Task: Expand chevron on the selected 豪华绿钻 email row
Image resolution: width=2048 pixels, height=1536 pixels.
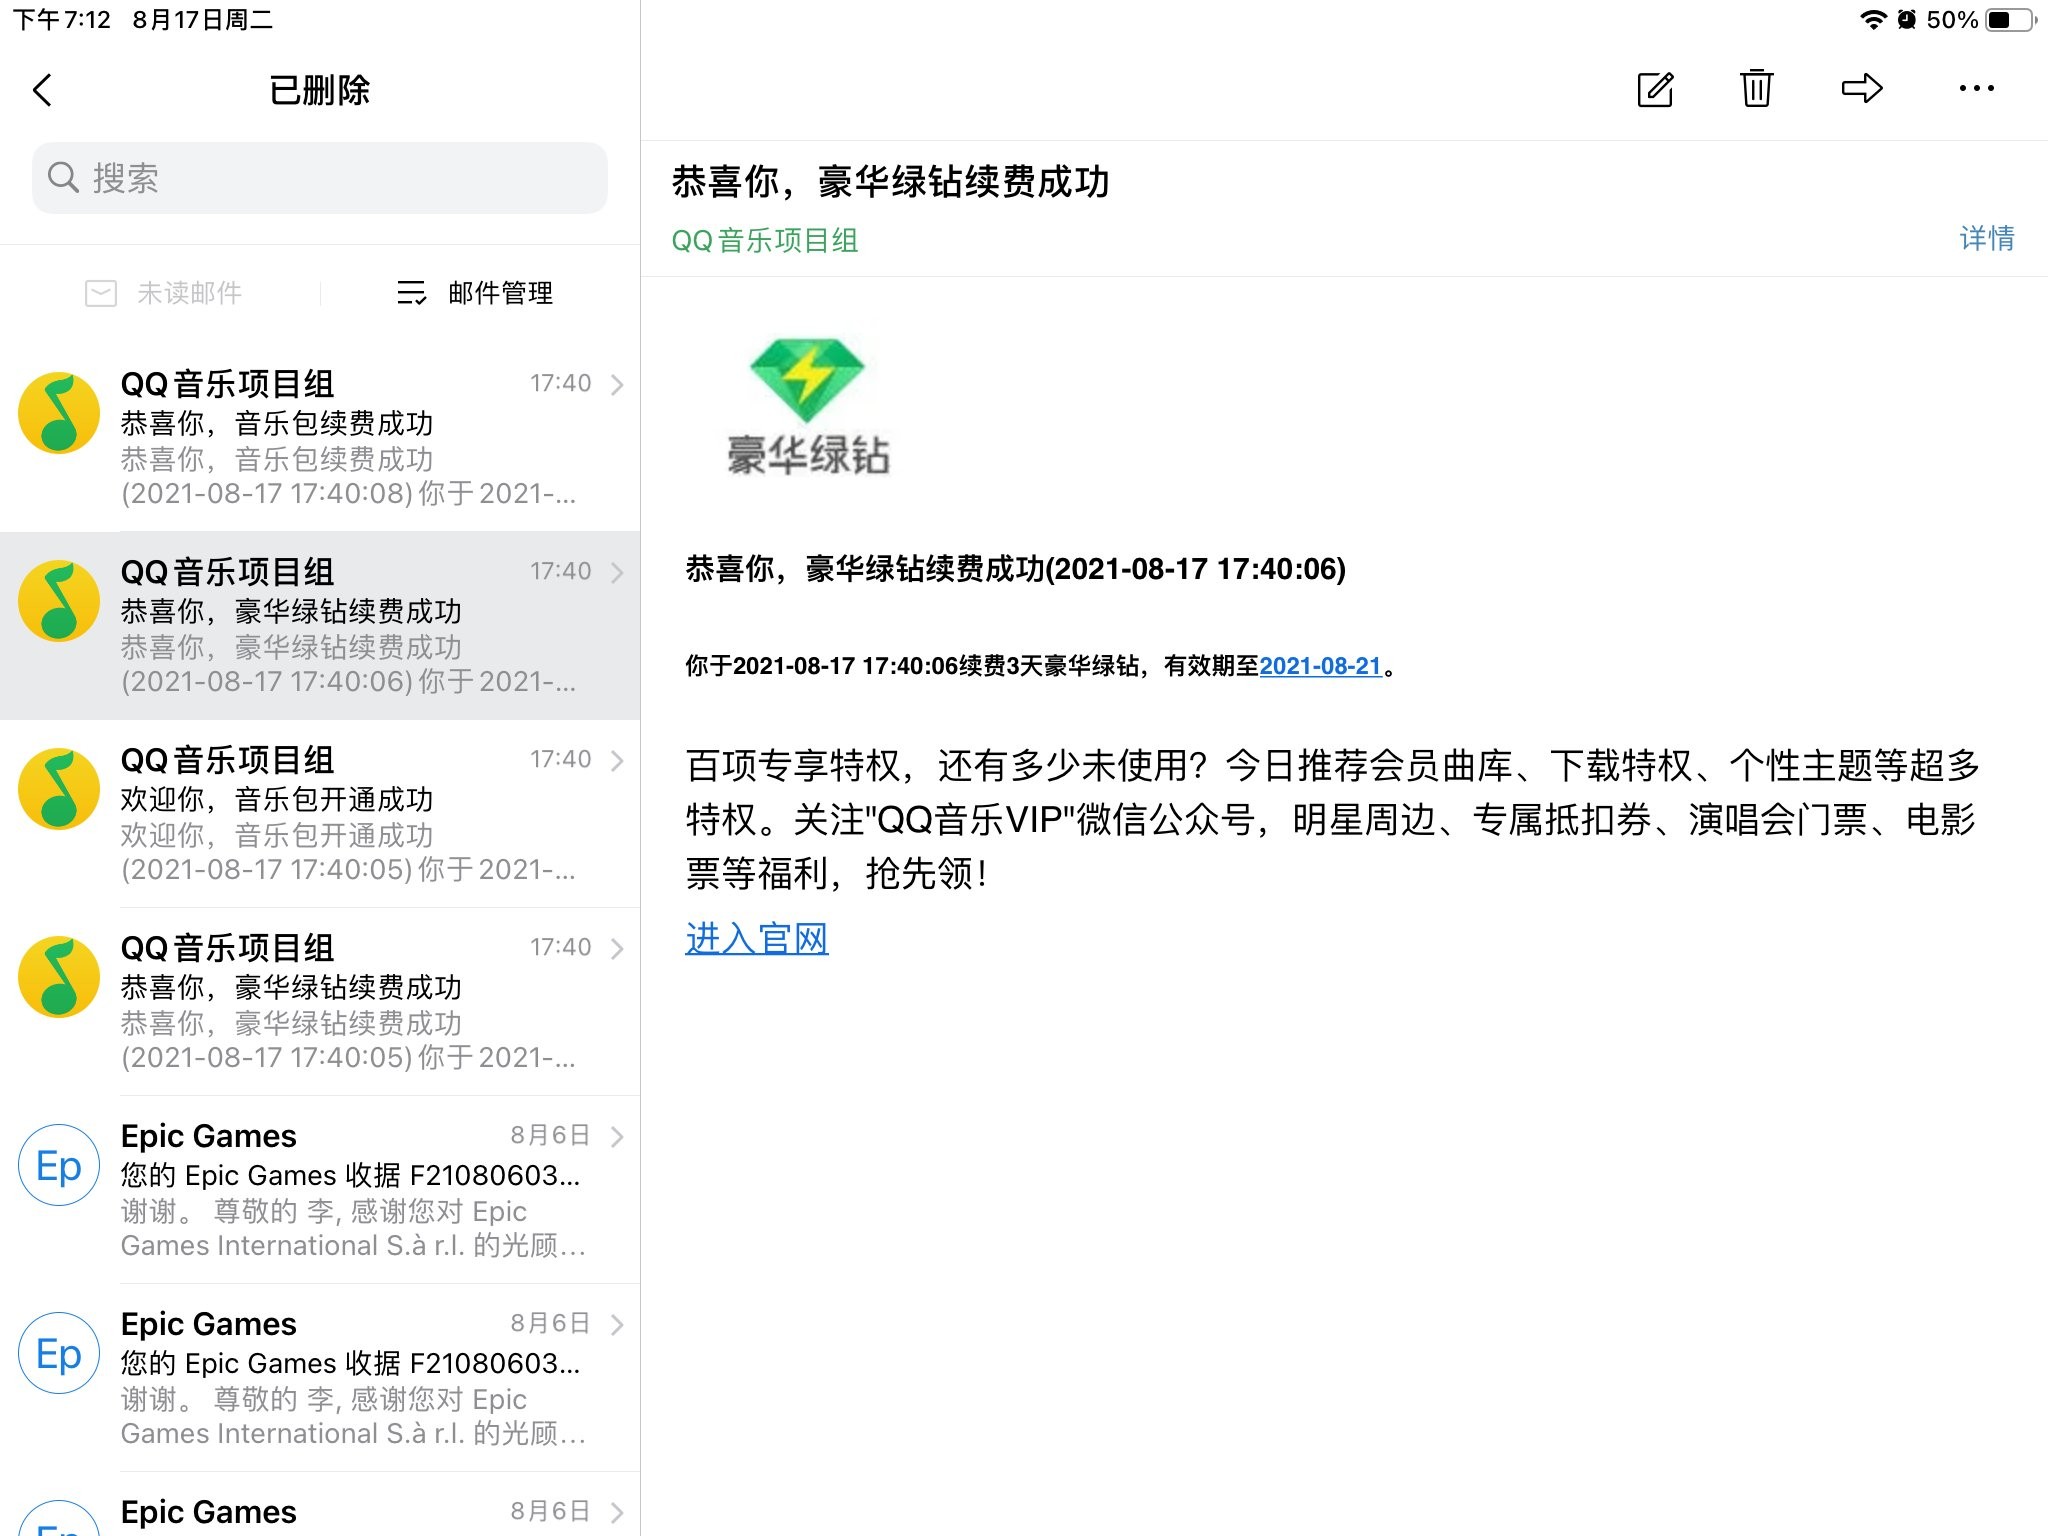Action: pos(617,572)
